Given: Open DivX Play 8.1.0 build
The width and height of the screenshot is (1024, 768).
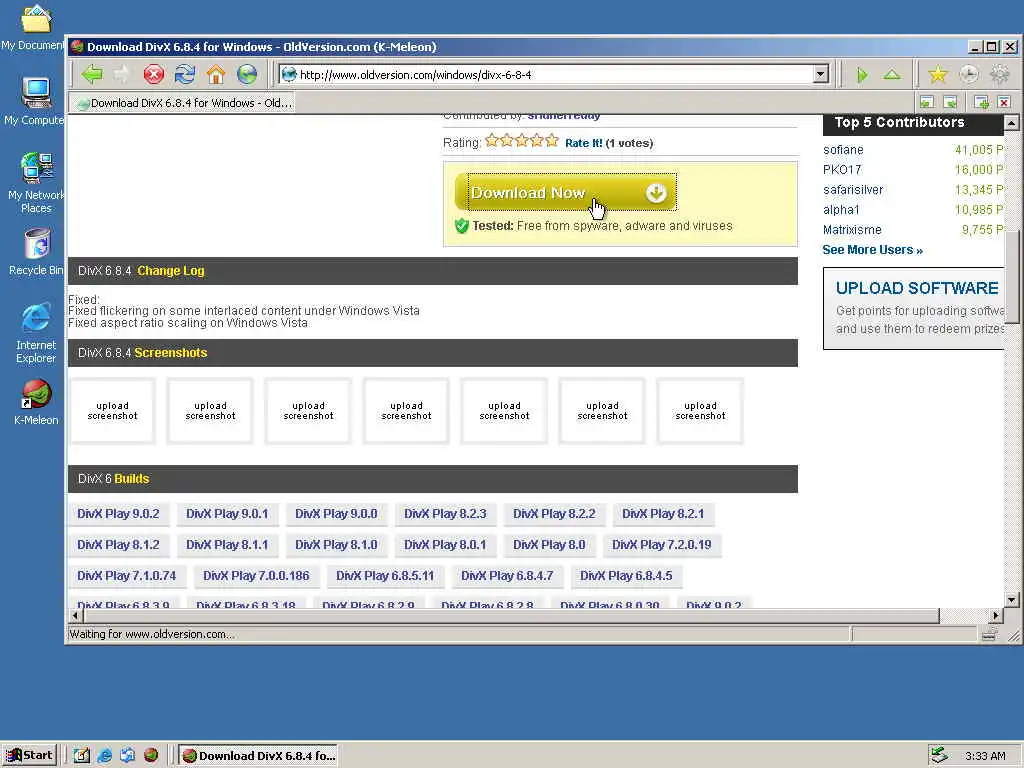Looking at the screenshot, I should tap(336, 545).
